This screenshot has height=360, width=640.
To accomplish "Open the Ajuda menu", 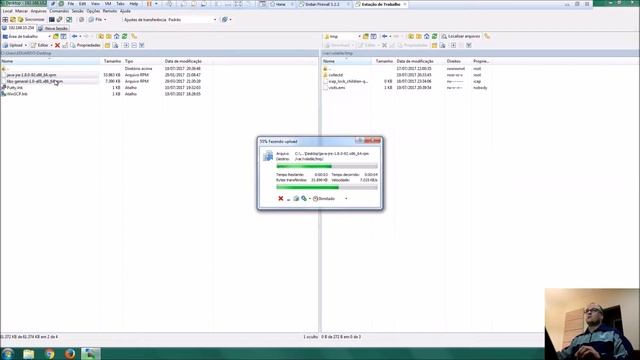I will (x=125, y=11).
